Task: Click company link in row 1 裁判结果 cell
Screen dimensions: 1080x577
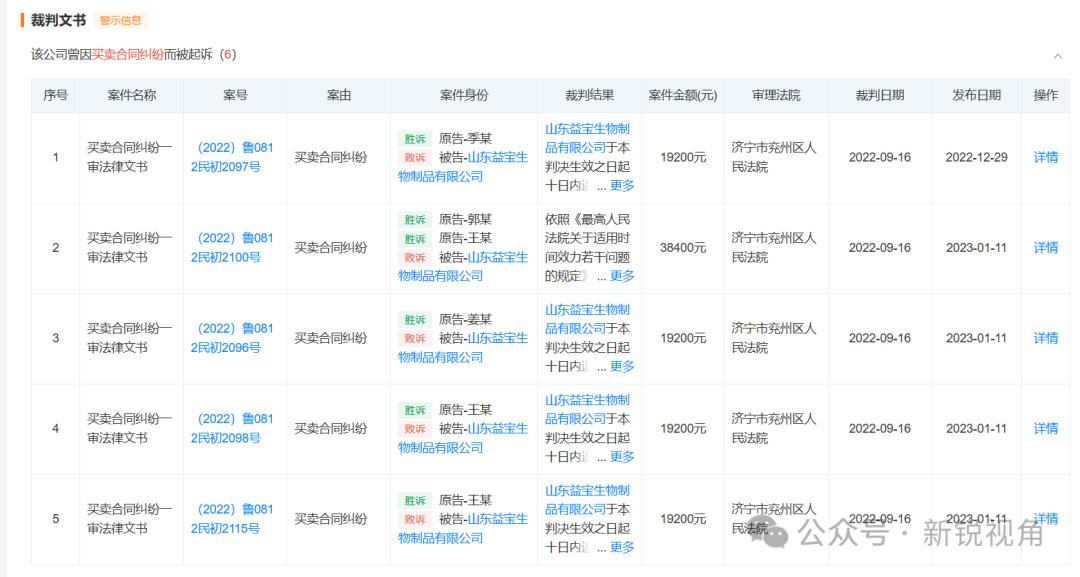Action: click(x=587, y=138)
